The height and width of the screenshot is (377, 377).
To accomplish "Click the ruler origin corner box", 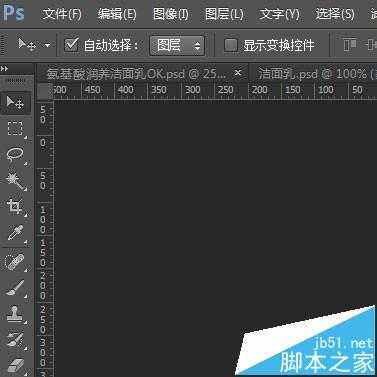I will (x=45, y=90).
